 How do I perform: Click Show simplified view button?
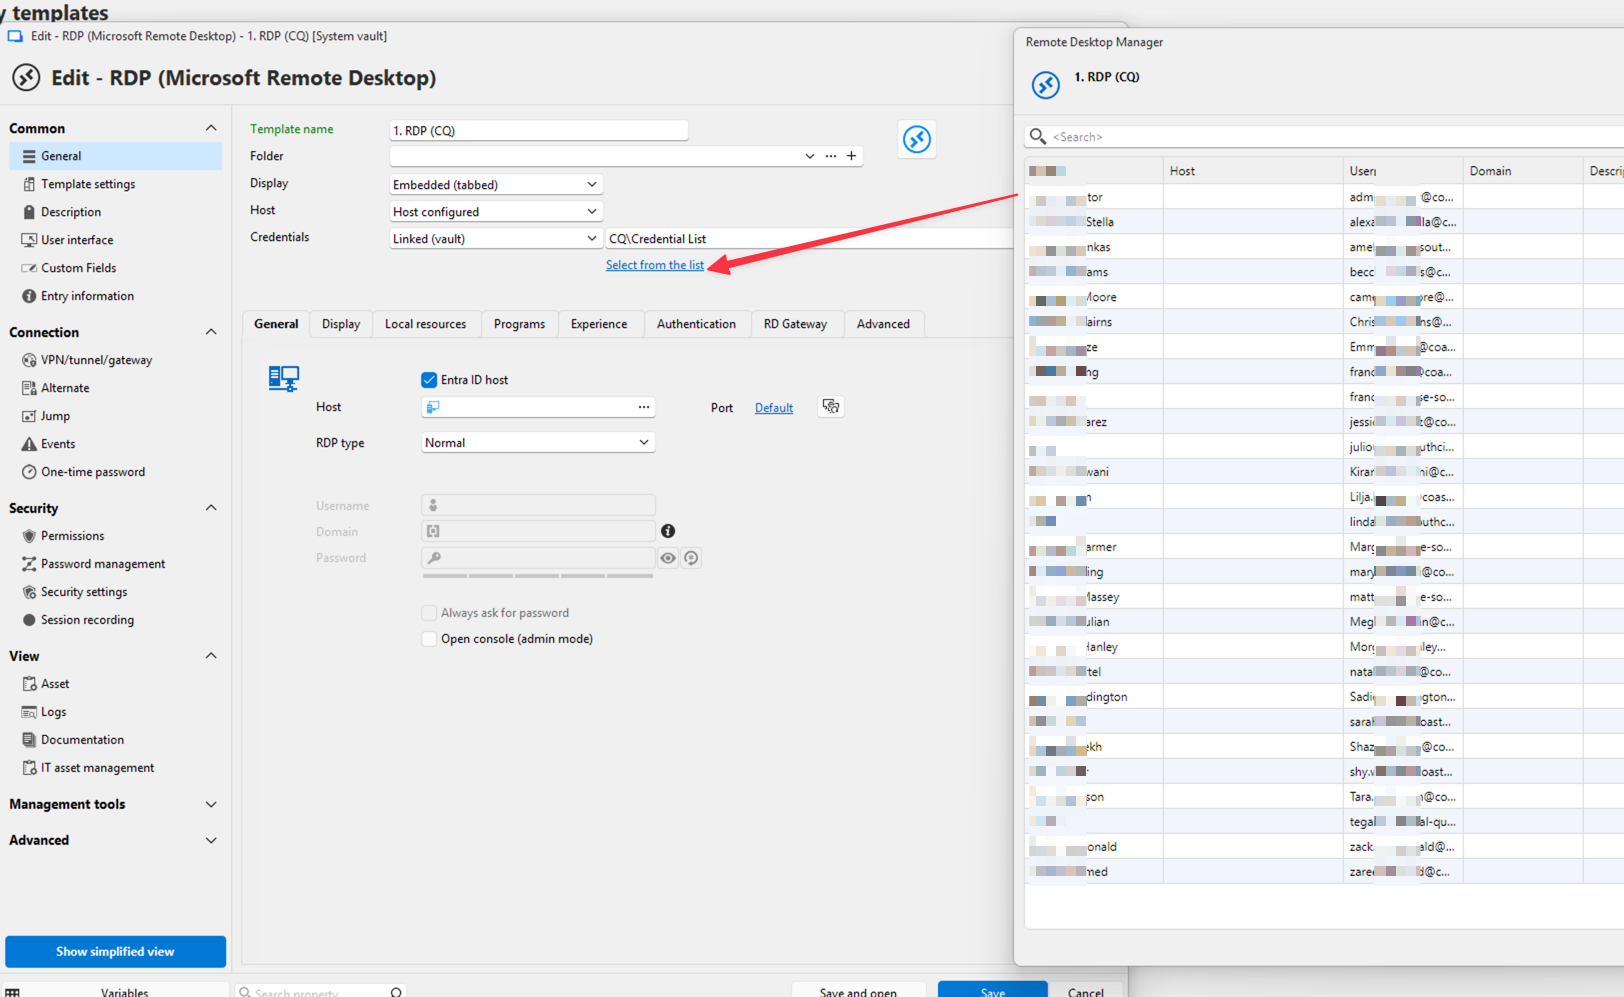[x=115, y=951]
